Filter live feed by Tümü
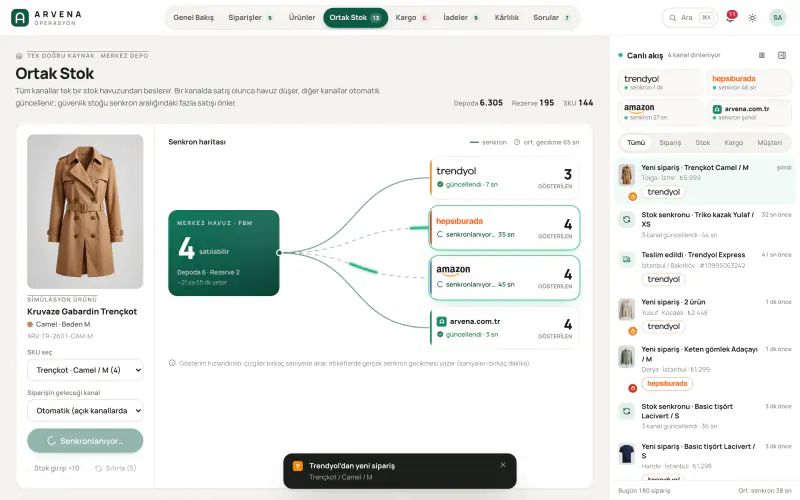The width and height of the screenshot is (800, 500). tap(636, 143)
